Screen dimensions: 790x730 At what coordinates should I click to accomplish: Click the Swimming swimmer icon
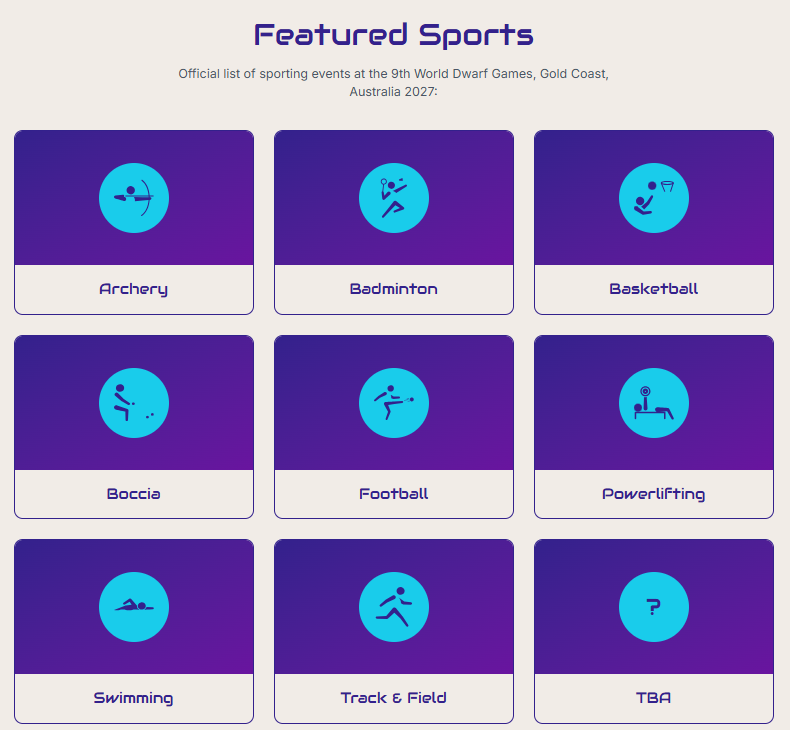(134, 607)
